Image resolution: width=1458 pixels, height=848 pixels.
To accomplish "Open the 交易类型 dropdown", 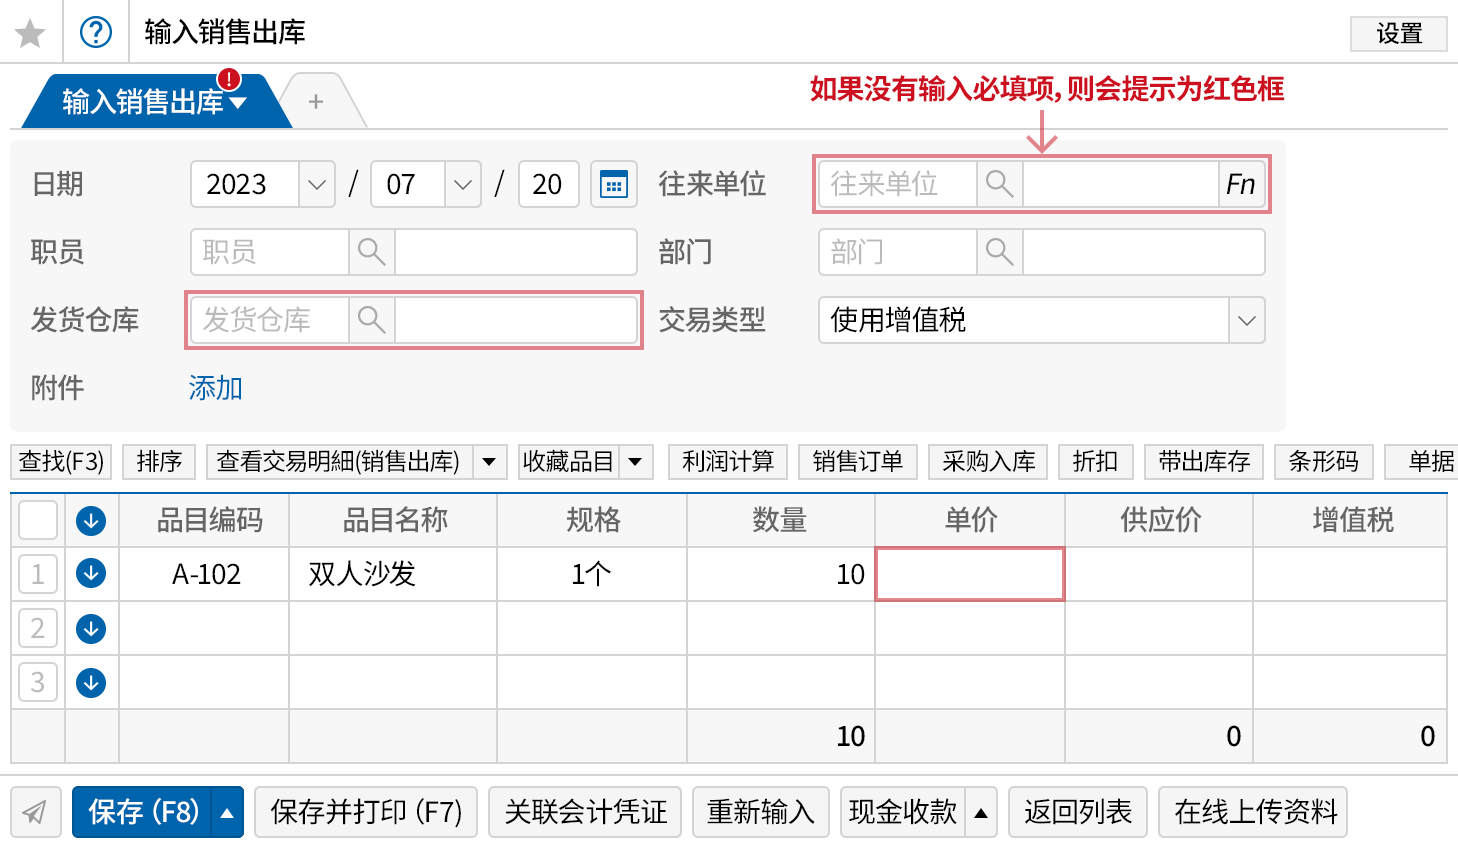I will [x=1246, y=321].
